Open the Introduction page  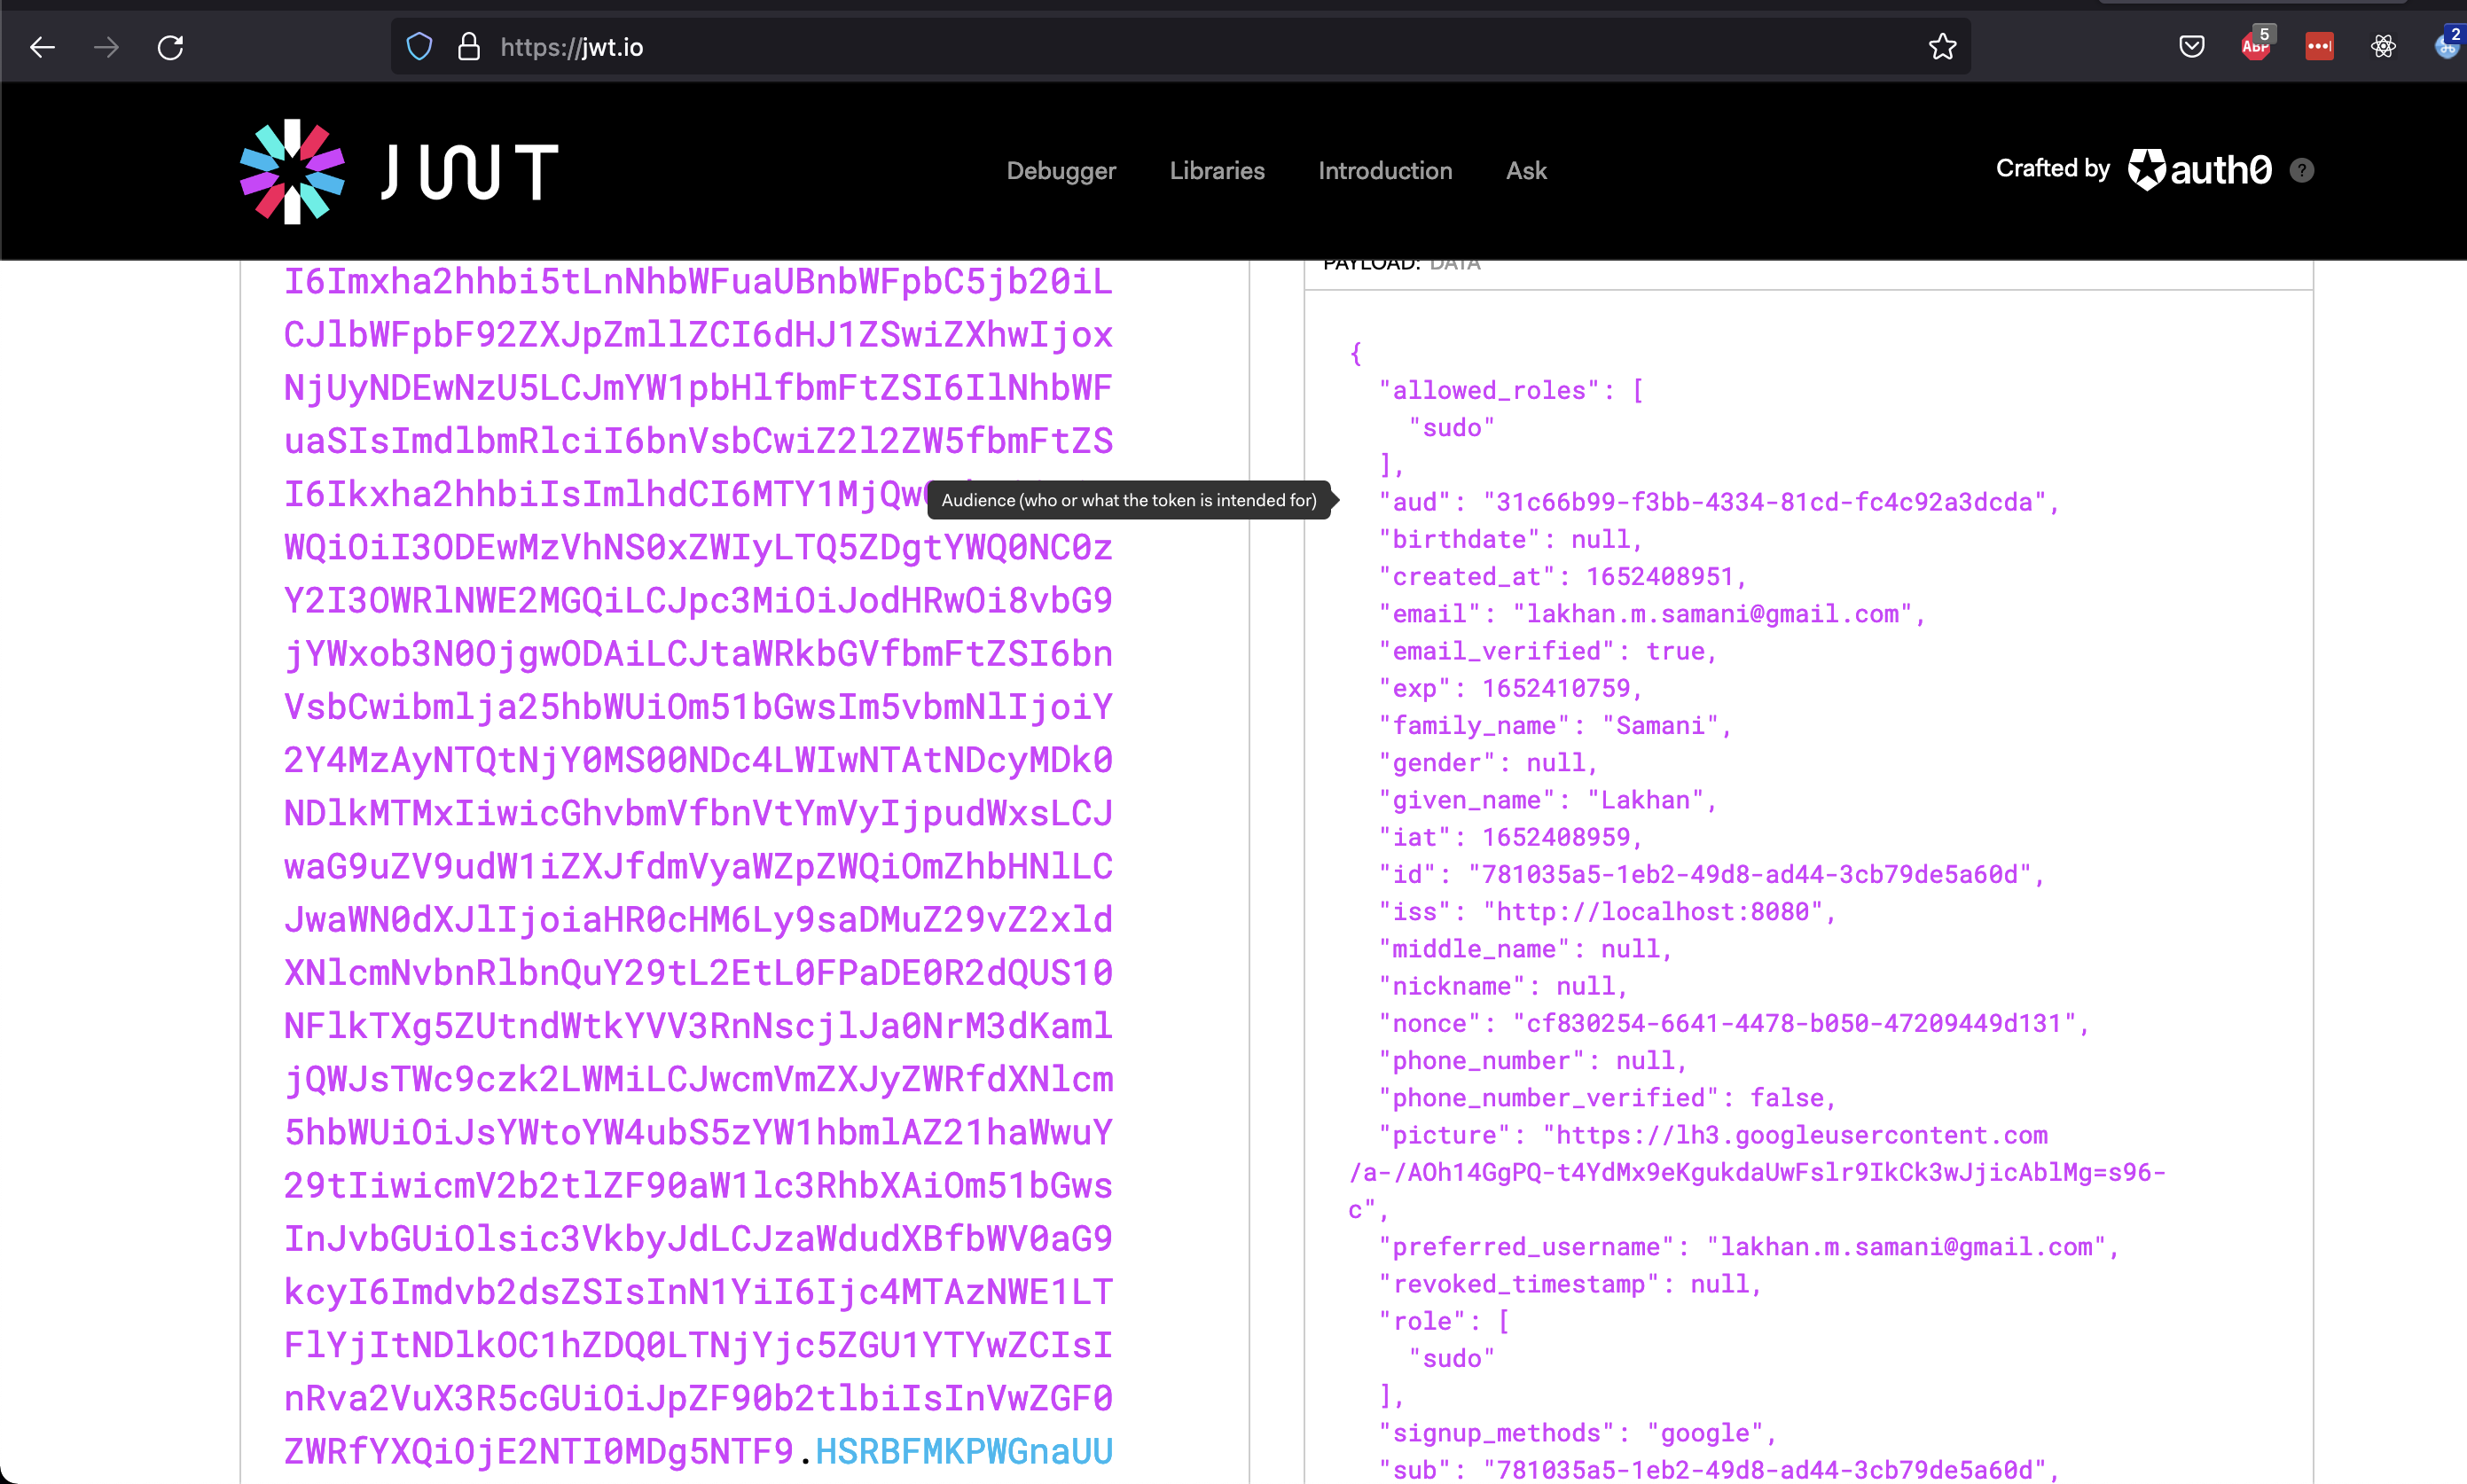coord(1385,171)
